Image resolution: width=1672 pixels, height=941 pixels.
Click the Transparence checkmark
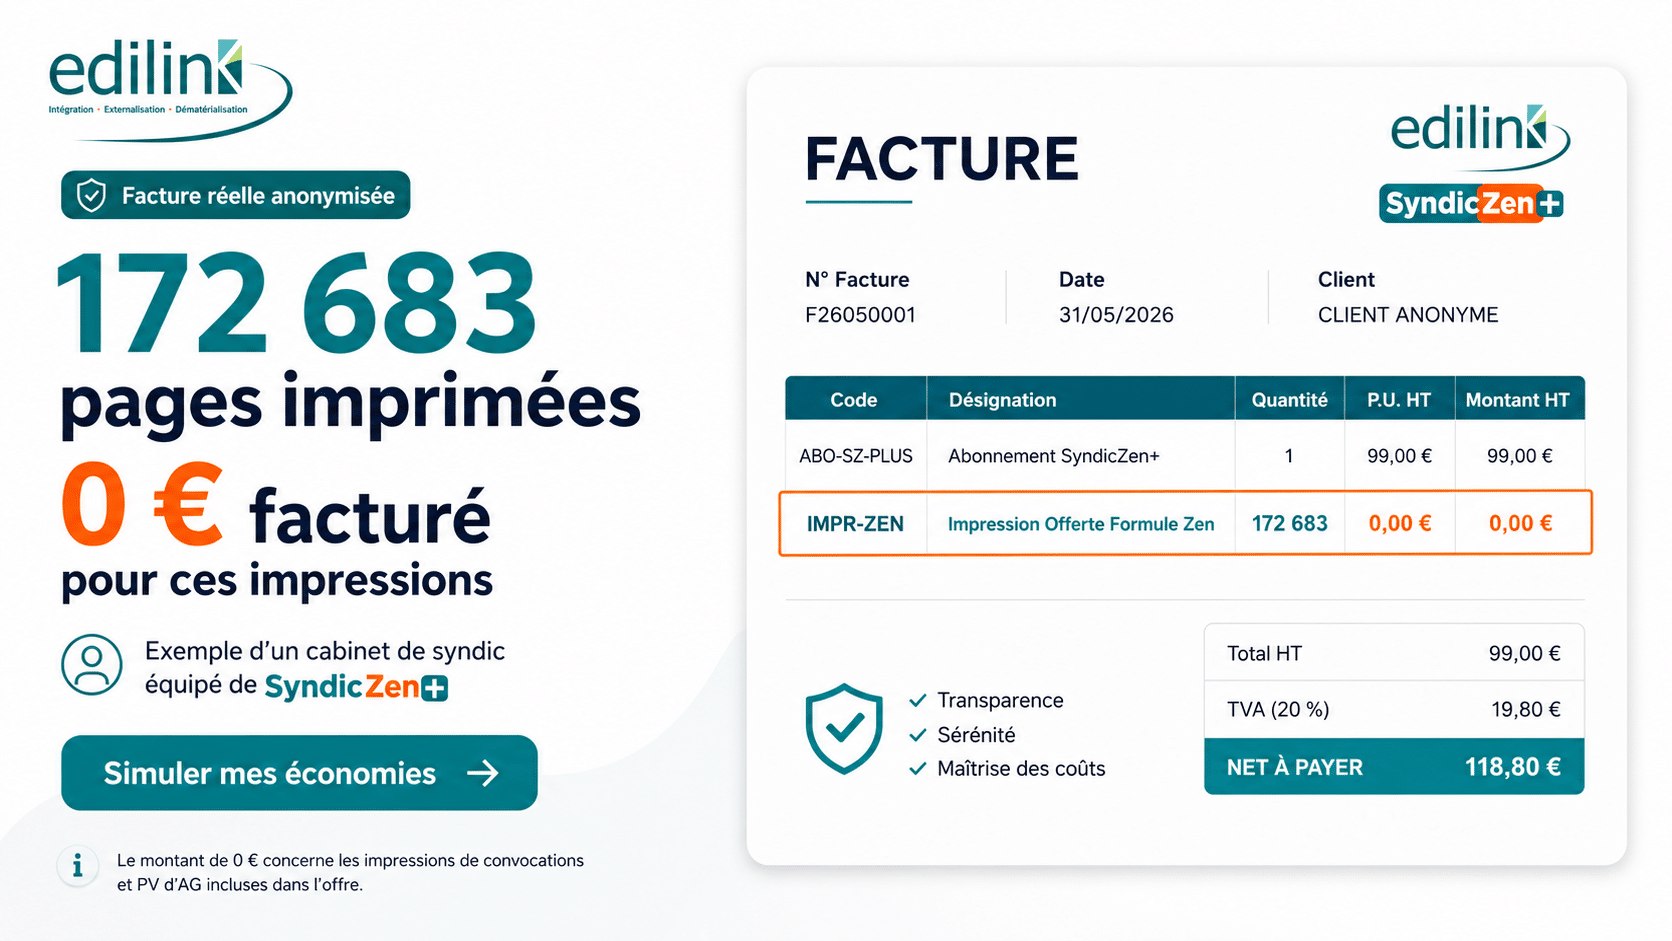click(x=917, y=701)
